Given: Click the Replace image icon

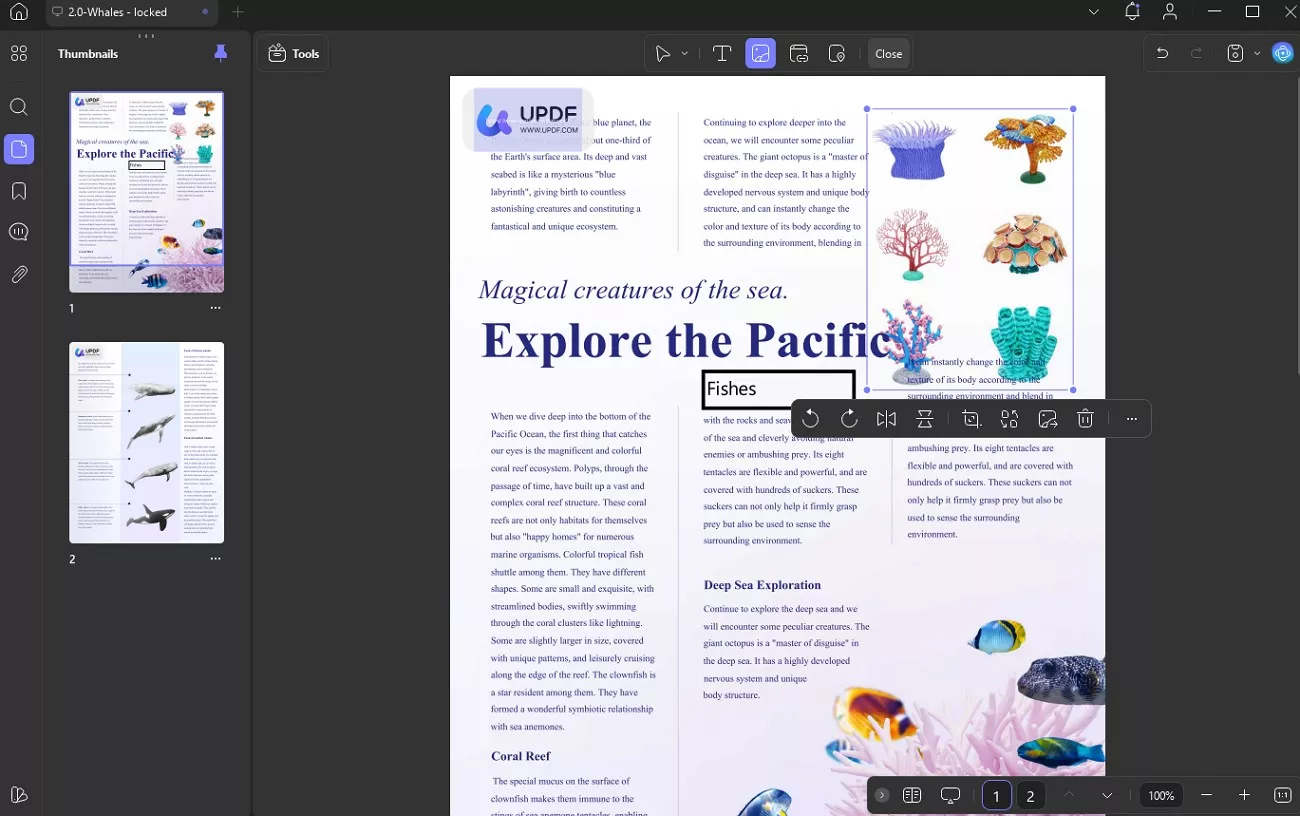Looking at the screenshot, I should [x=1047, y=419].
